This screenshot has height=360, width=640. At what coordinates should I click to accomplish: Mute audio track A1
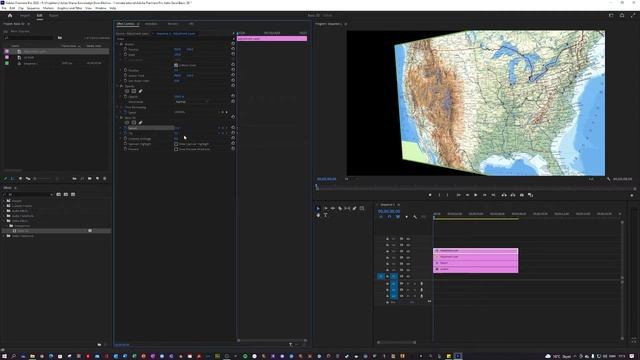click(408, 283)
